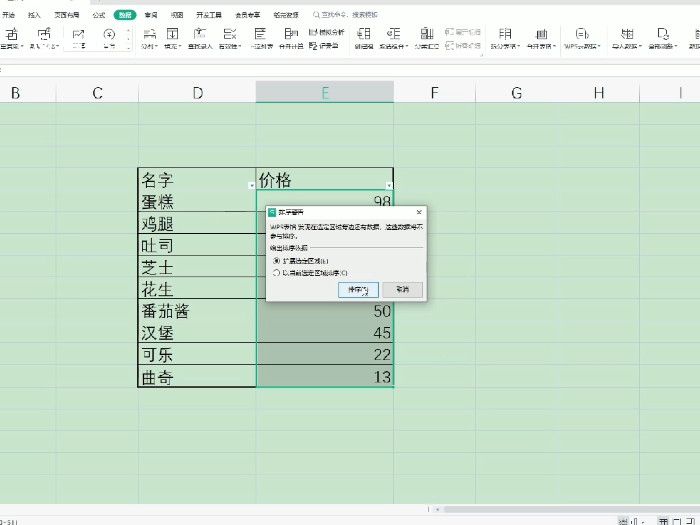This screenshot has width=700, height=525.
Task: Open the filter dropdown on 名字 header
Action: coord(251,185)
